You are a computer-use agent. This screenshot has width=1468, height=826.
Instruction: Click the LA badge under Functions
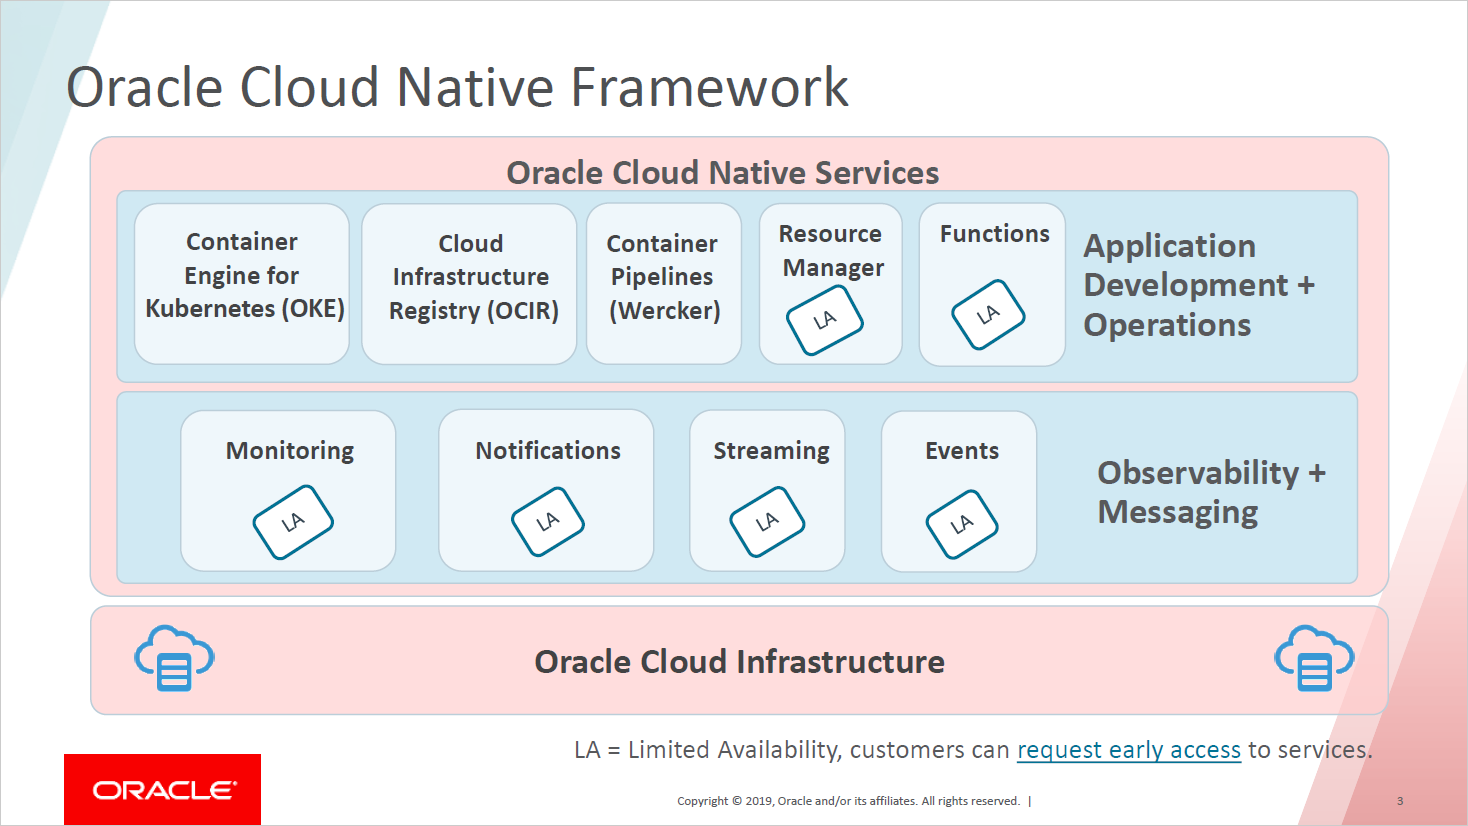click(988, 314)
